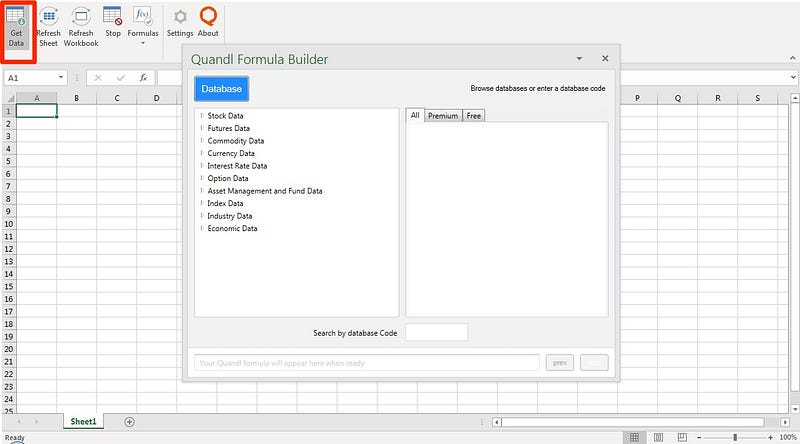This screenshot has width=800, height=444.
Task: Select column S header
Action: (x=758, y=98)
